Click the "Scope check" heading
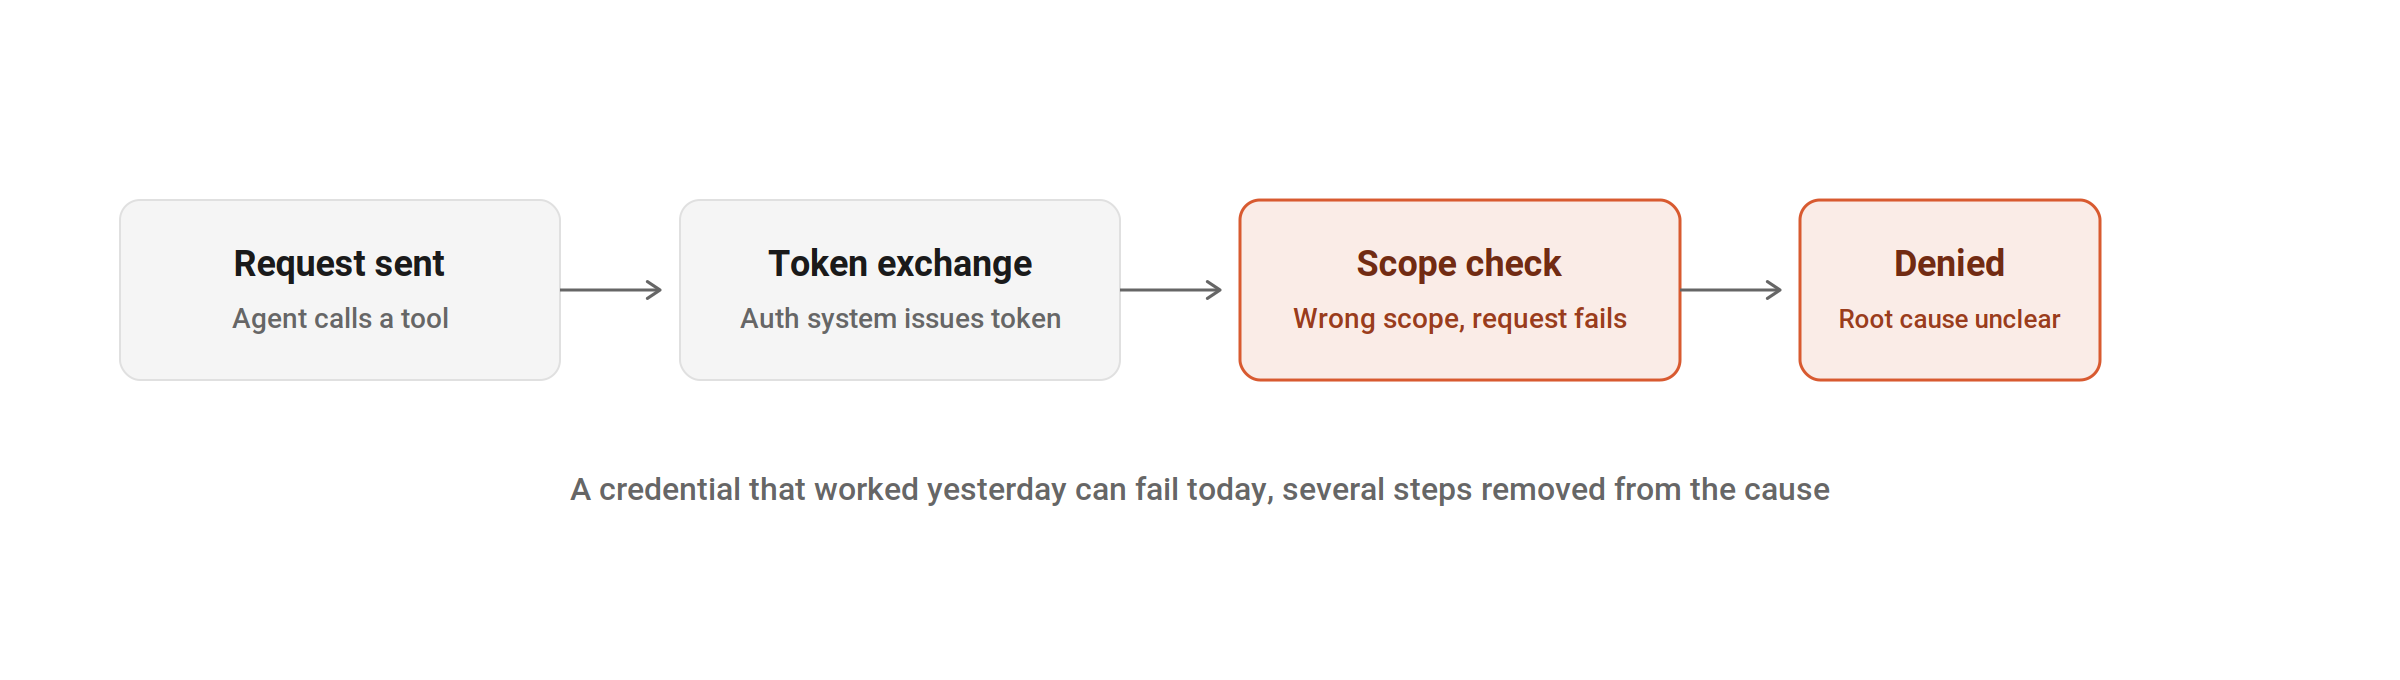 pos(1459,264)
